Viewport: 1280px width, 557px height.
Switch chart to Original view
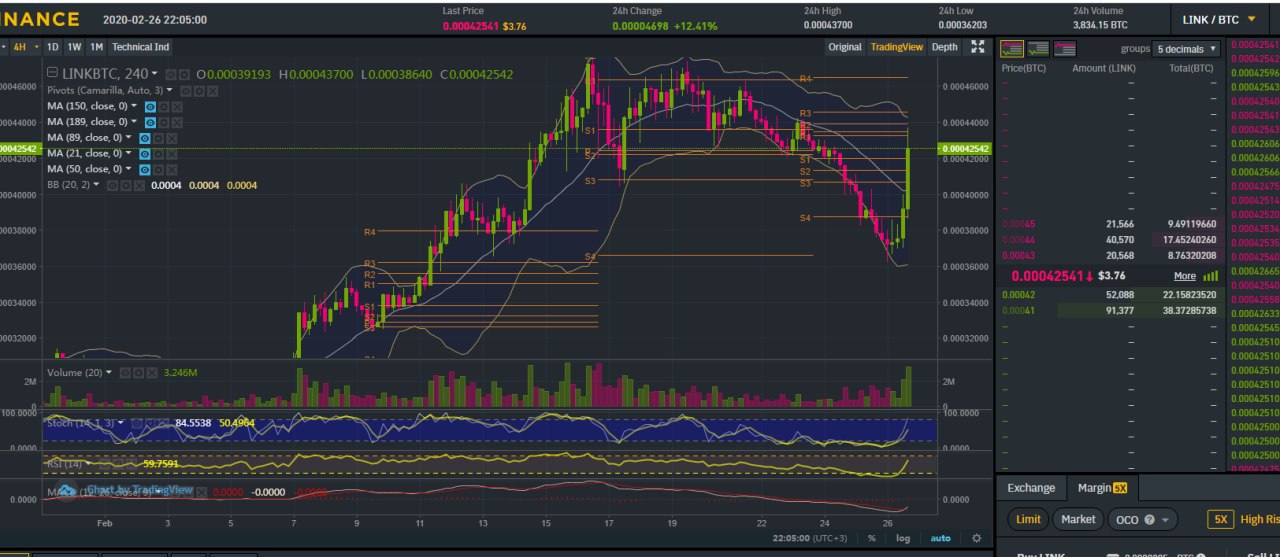point(845,47)
